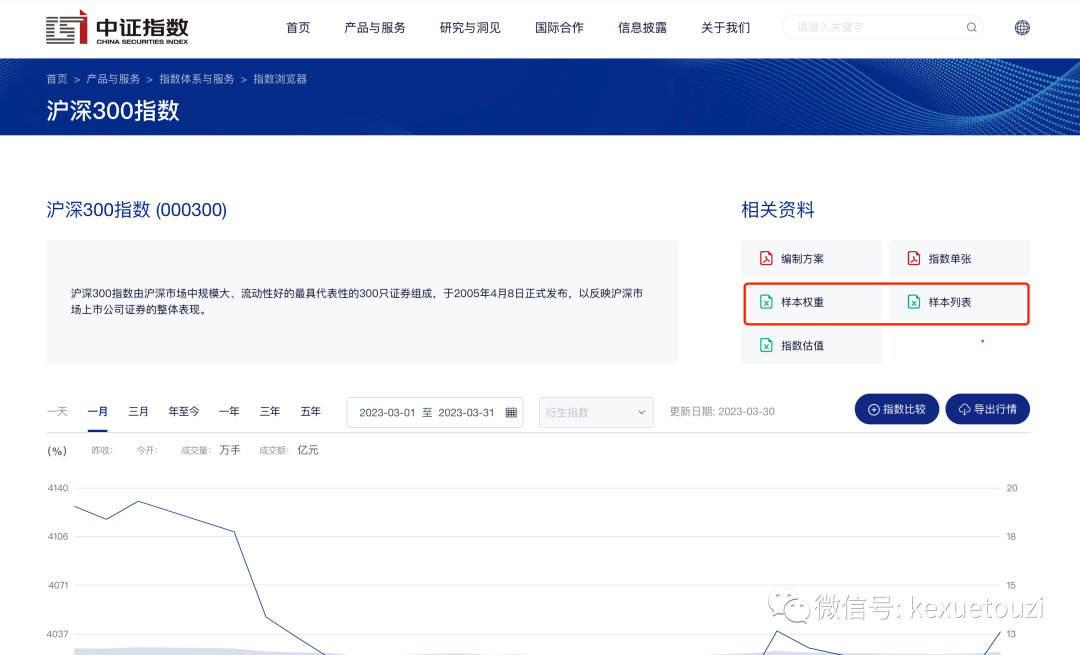The width and height of the screenshot is (1080, 655).
Task: Download 编制方案 document
Action: click(x=811, y=258)
